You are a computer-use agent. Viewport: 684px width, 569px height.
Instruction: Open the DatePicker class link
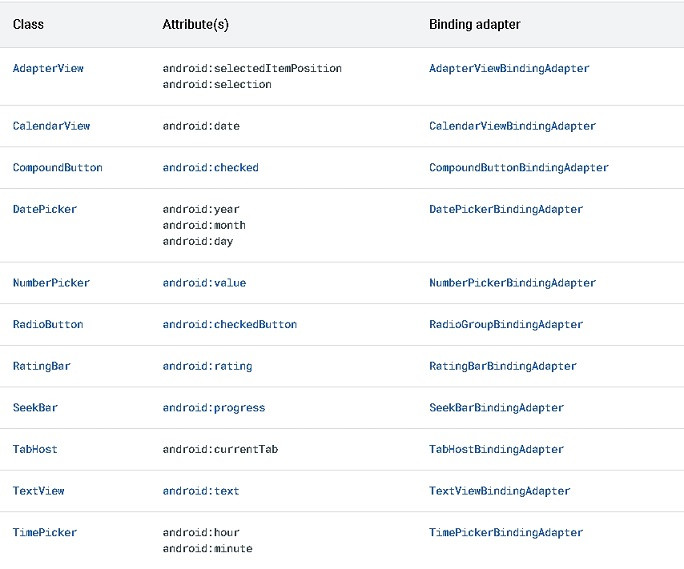point(44,210)
